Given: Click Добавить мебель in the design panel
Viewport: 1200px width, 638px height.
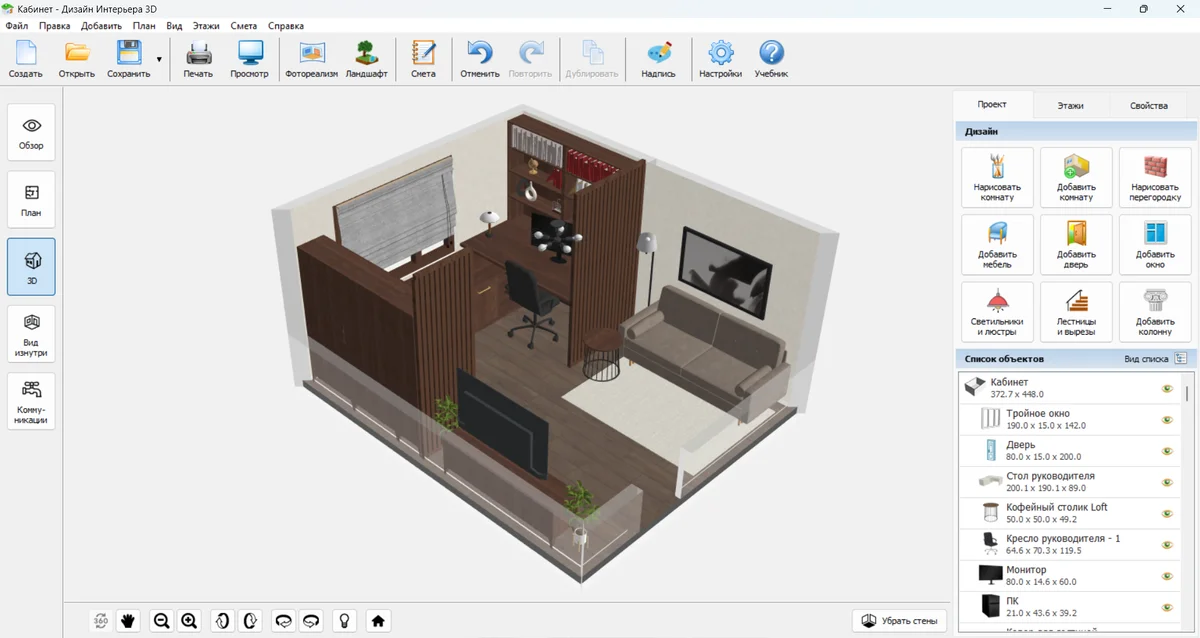Looking at the screenshot, I should (x=996, y=245).
